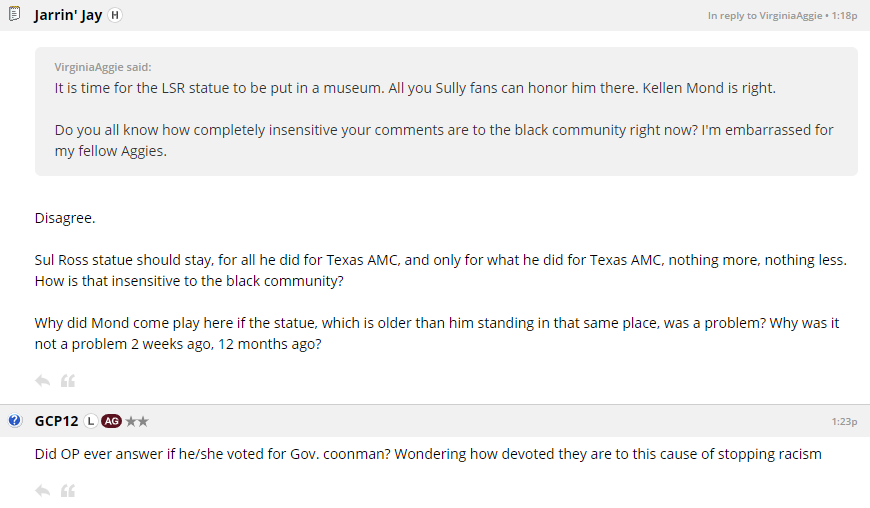The width and height of the screenshot is (870, 508).
Task: Click the 'Disagree.' line in Jarrin' Jay's post
Action: 65,217
